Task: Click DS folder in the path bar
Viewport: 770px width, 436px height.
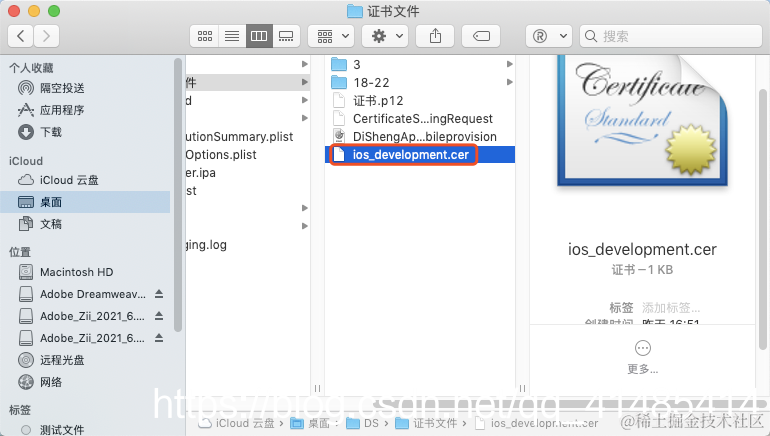Action: pos(362,423)
